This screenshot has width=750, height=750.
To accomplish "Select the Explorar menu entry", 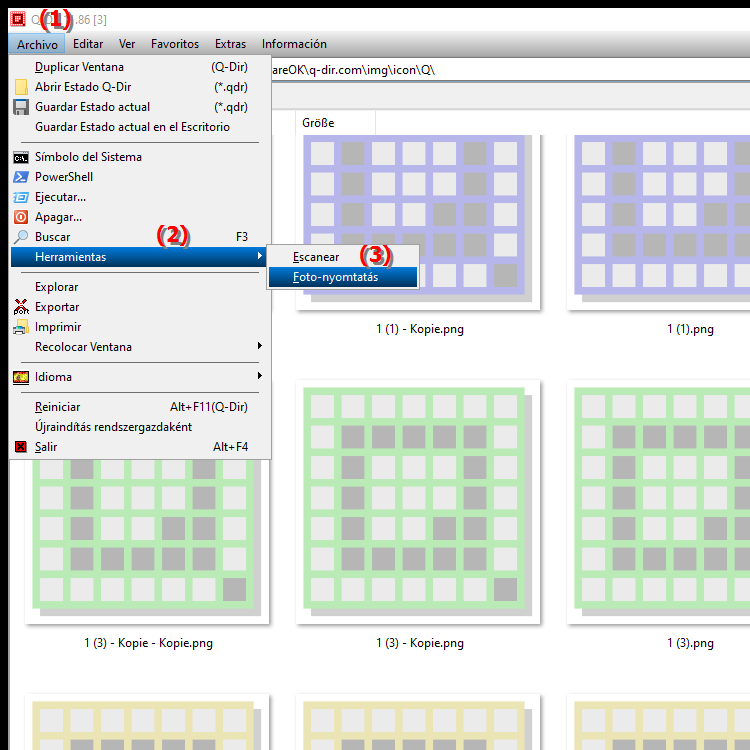I will coord(141,287).
